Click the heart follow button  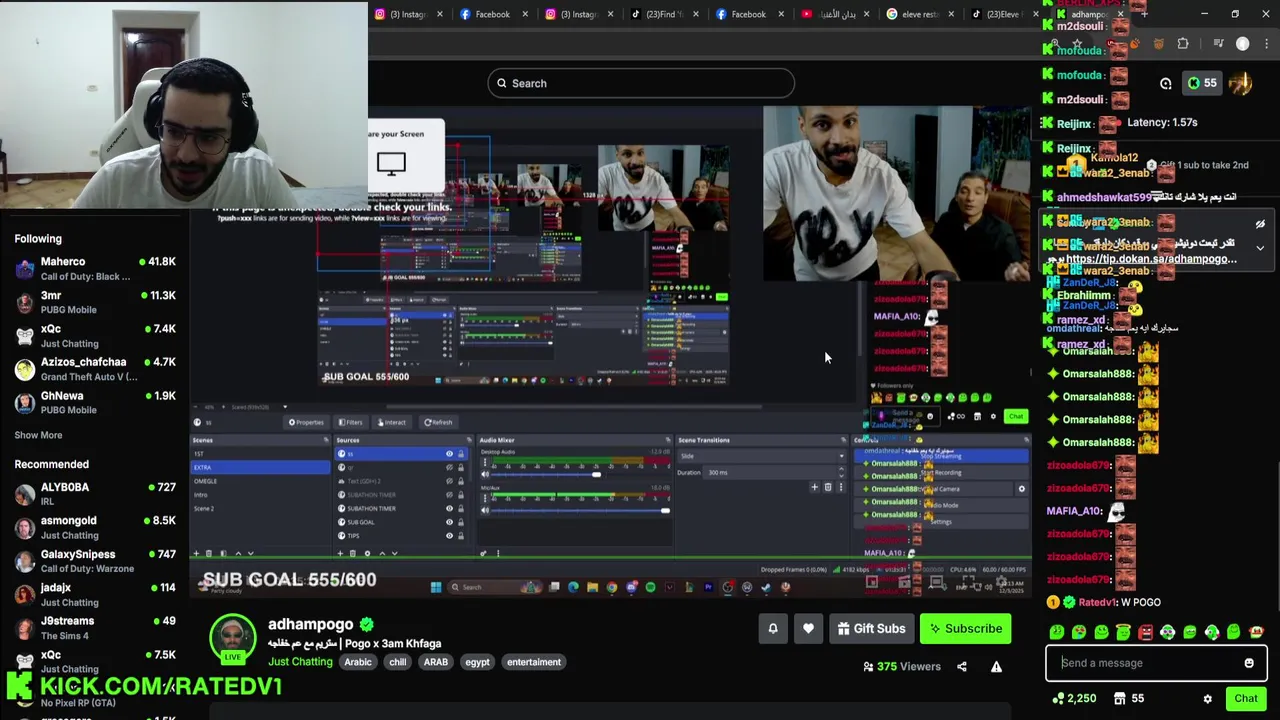click(808, 629)
